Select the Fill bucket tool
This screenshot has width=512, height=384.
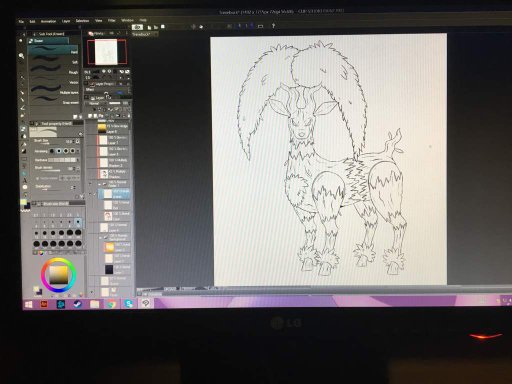[24, 136]
